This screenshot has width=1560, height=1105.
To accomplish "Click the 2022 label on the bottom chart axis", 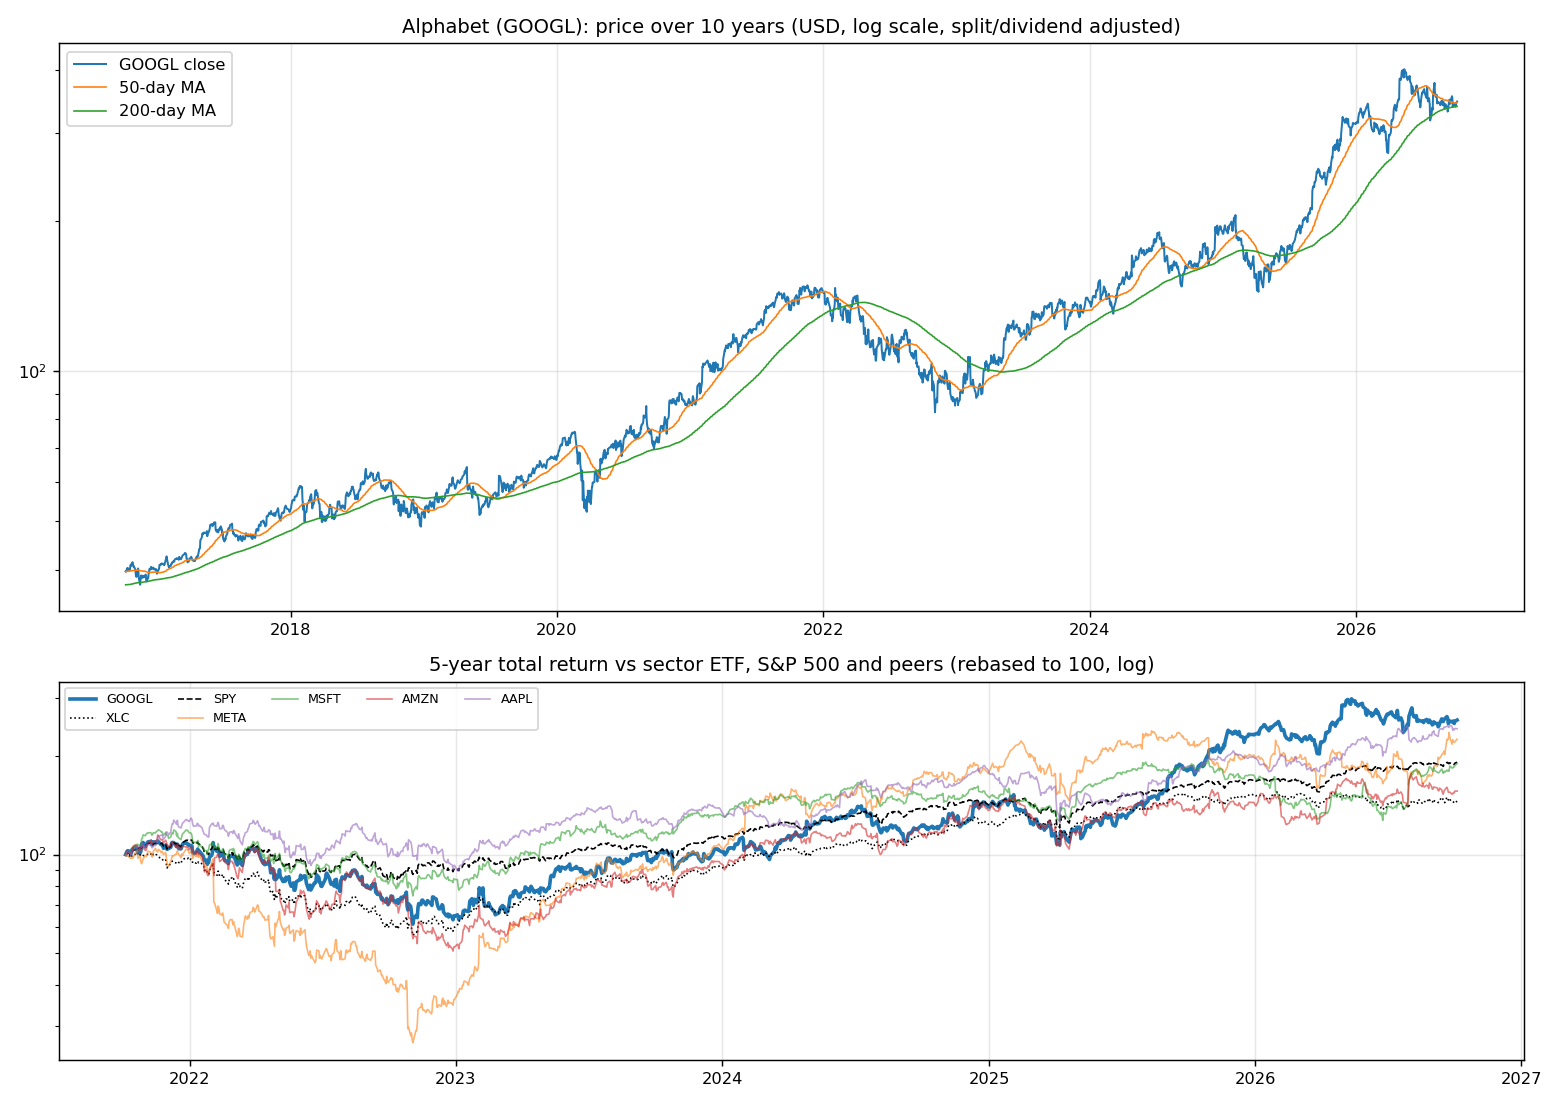I will (189, 1078).
